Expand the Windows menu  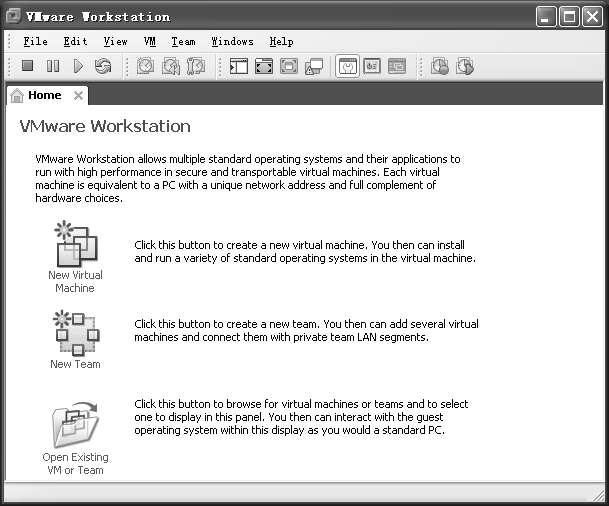[232, 42]
